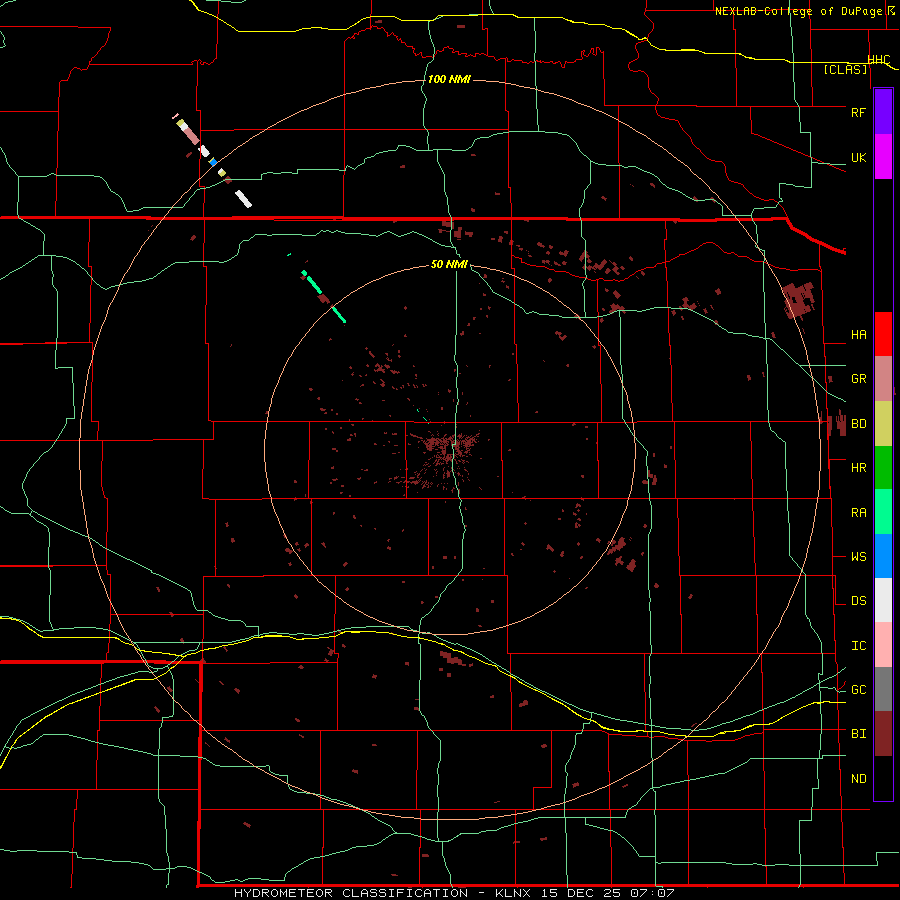The width and height of the screenshot is (900, 900).
Task: Click the DS white legend color swatch
Action: click(883, 600)
